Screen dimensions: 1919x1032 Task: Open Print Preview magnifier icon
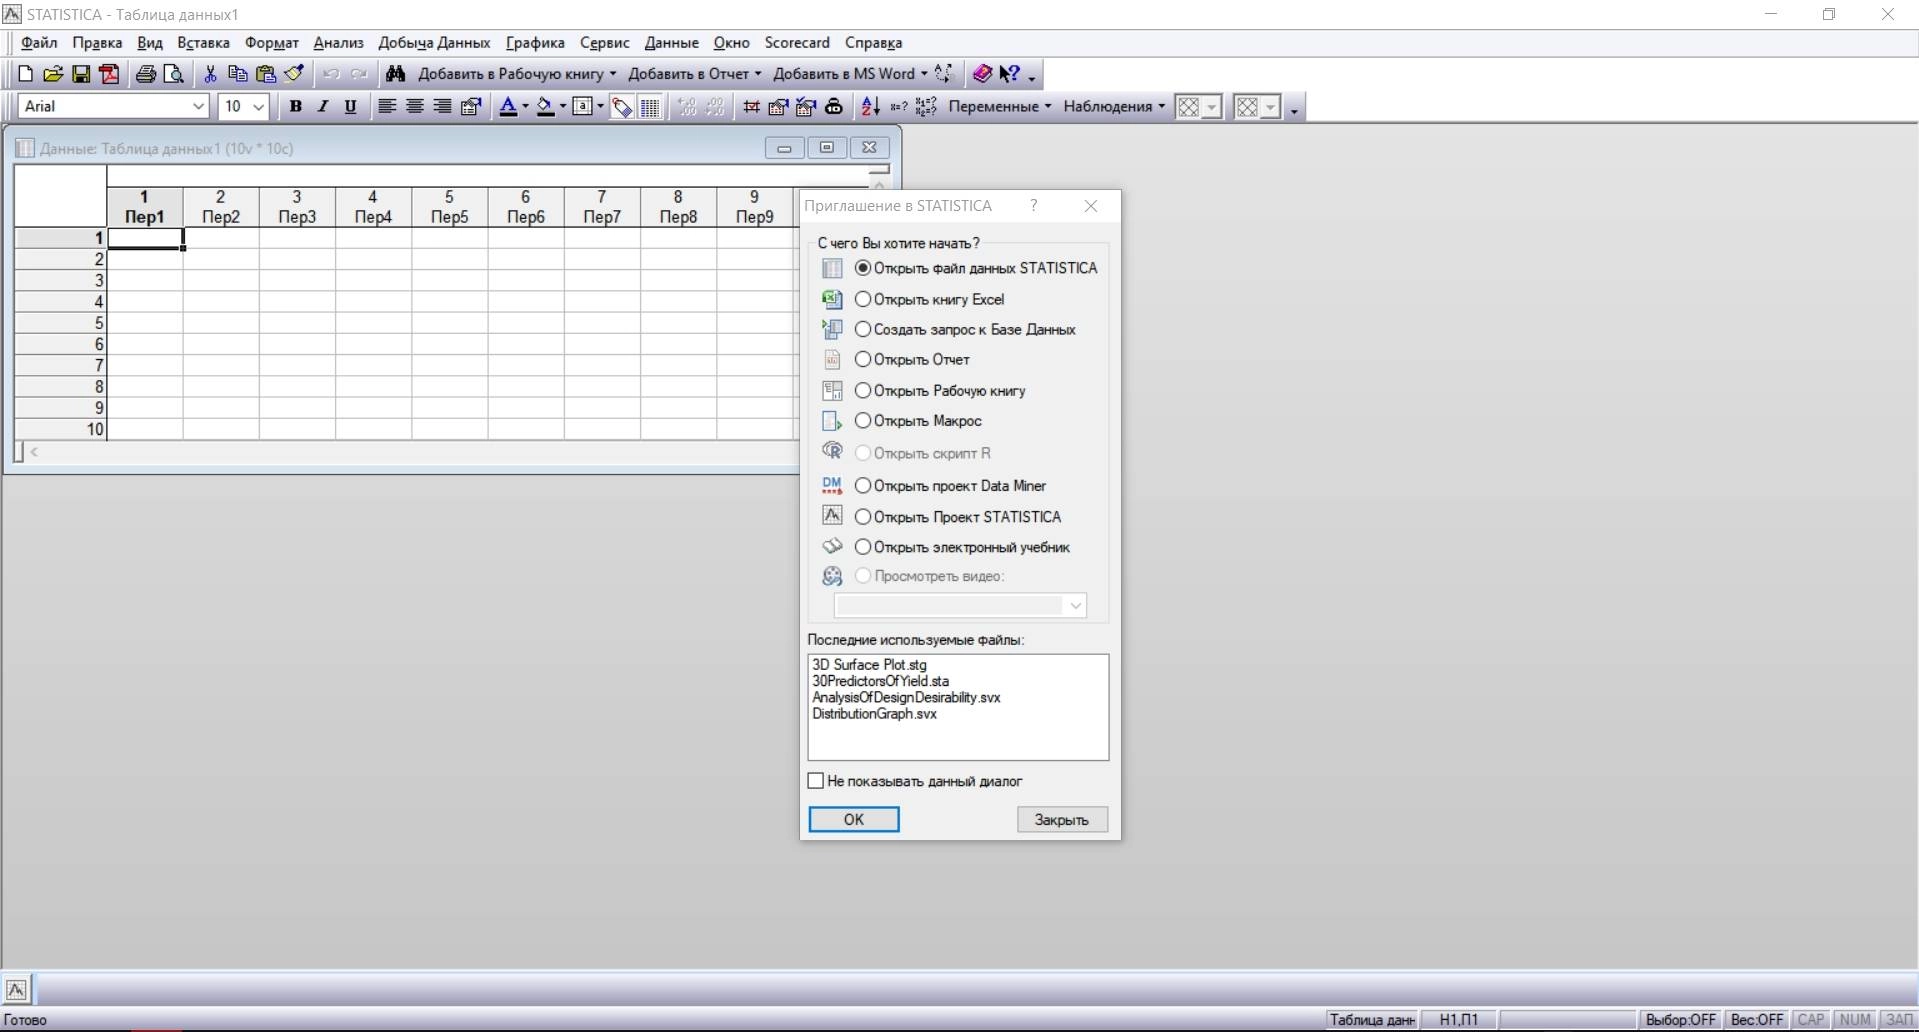pos(174,74)
